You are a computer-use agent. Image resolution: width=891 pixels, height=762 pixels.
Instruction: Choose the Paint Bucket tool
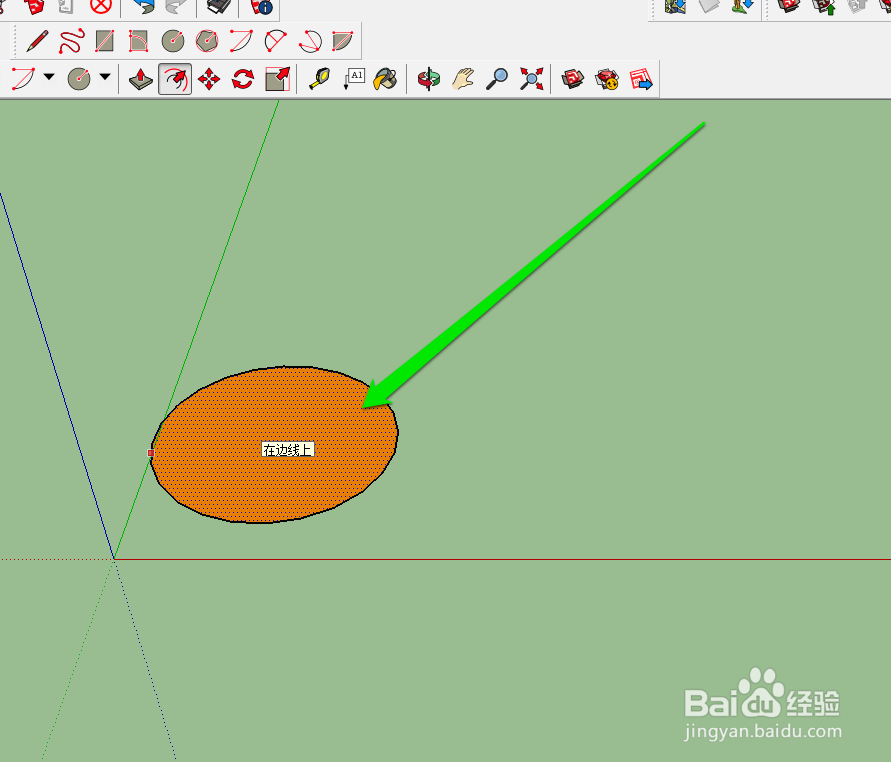click(x=385, y=79)
